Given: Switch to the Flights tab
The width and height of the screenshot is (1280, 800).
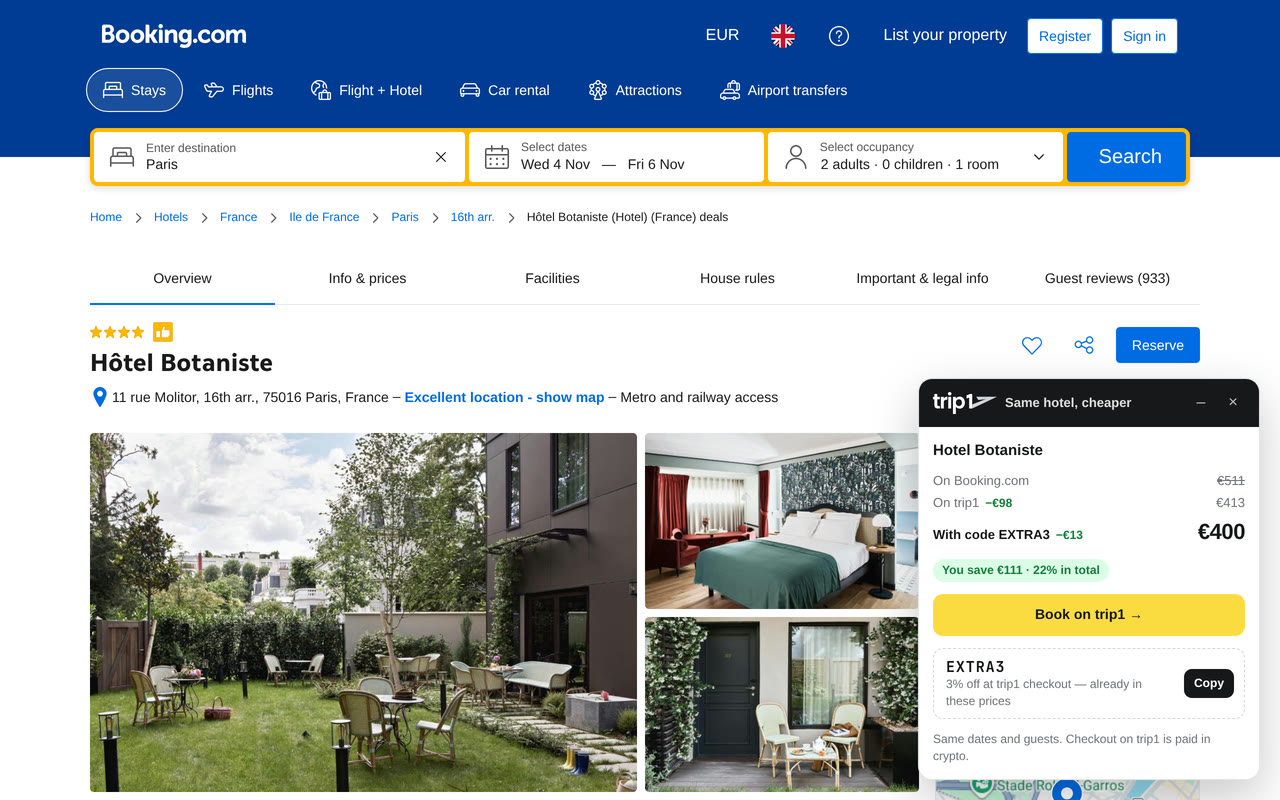Looking at the screenshot, I should [x=238, y=90].
